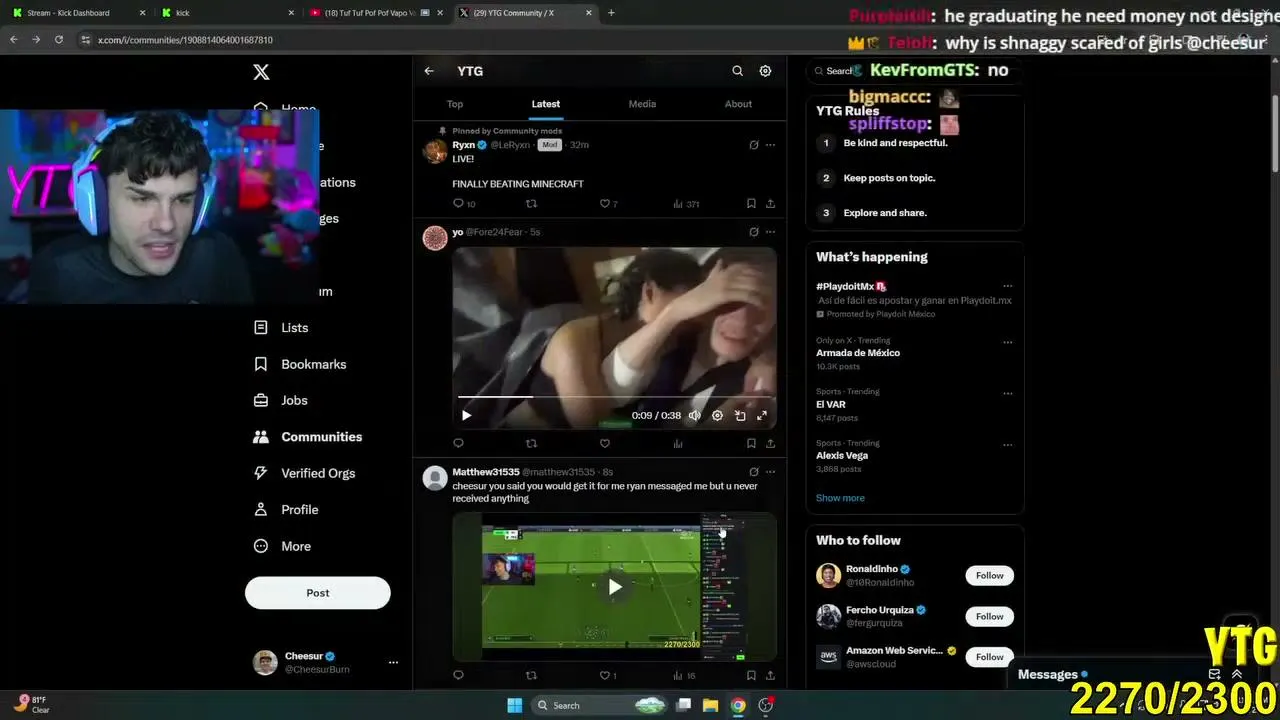Select the Latest tab
The height and width of the screenshot is (720, 1280).
click(546, 104)
